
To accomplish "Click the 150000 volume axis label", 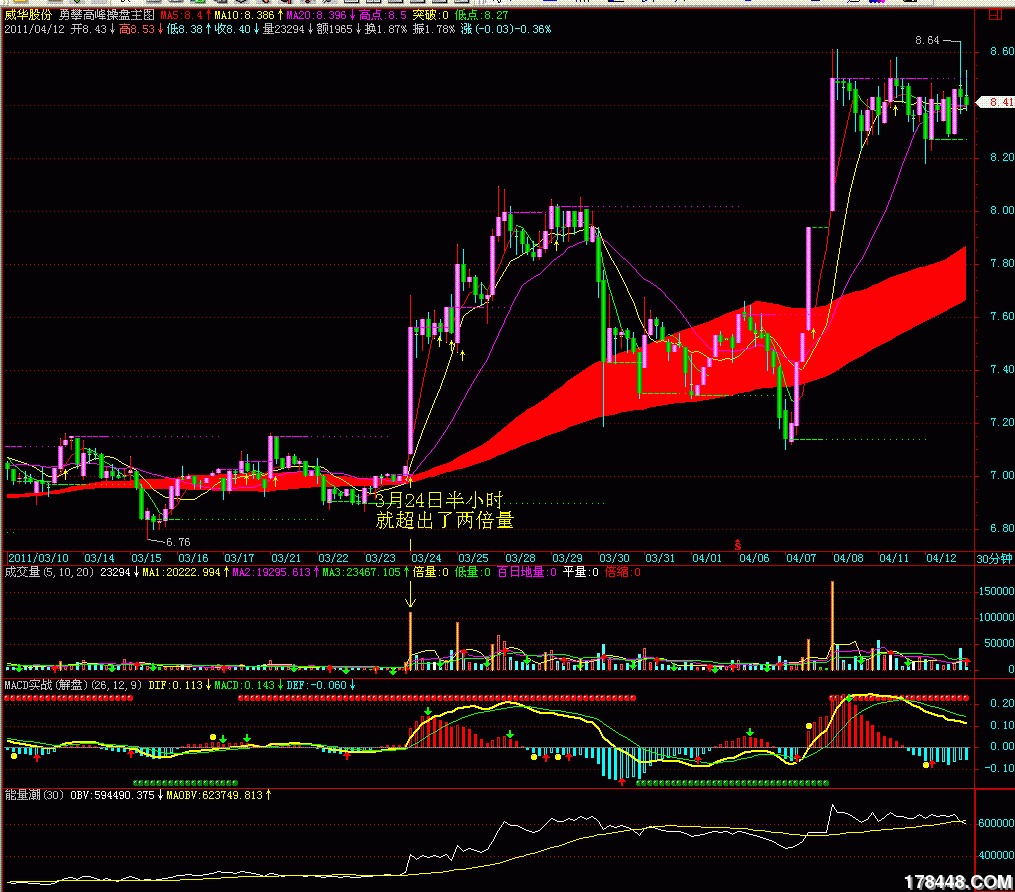I will coord(996,591).
